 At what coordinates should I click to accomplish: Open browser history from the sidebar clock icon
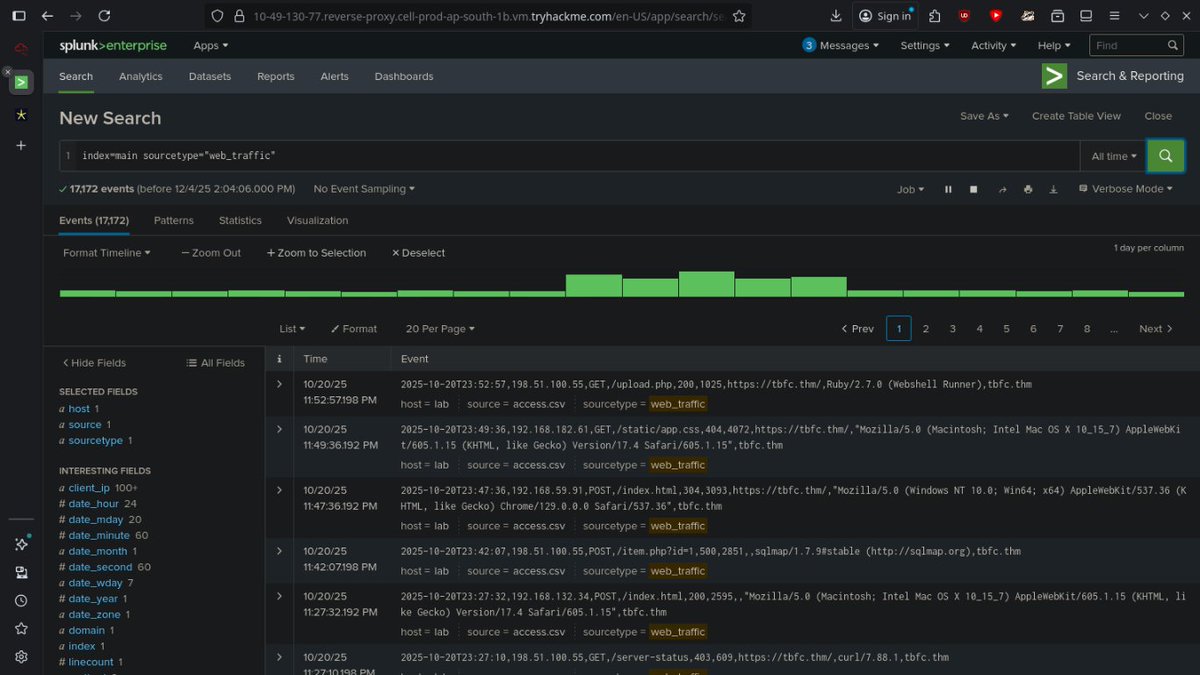(21, 601)
